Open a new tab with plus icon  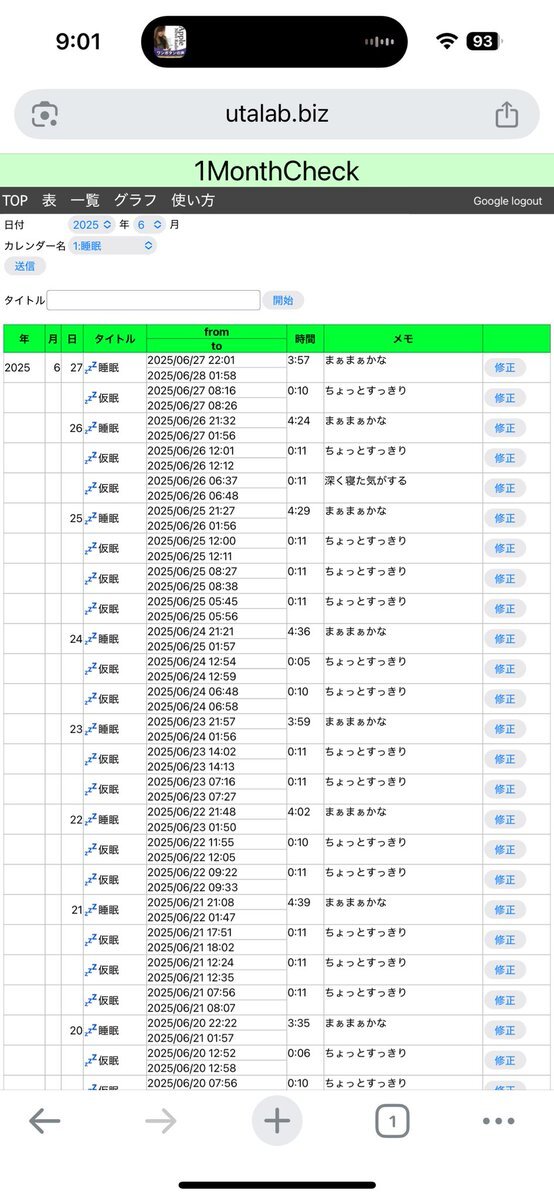(x=277, y=1121)
